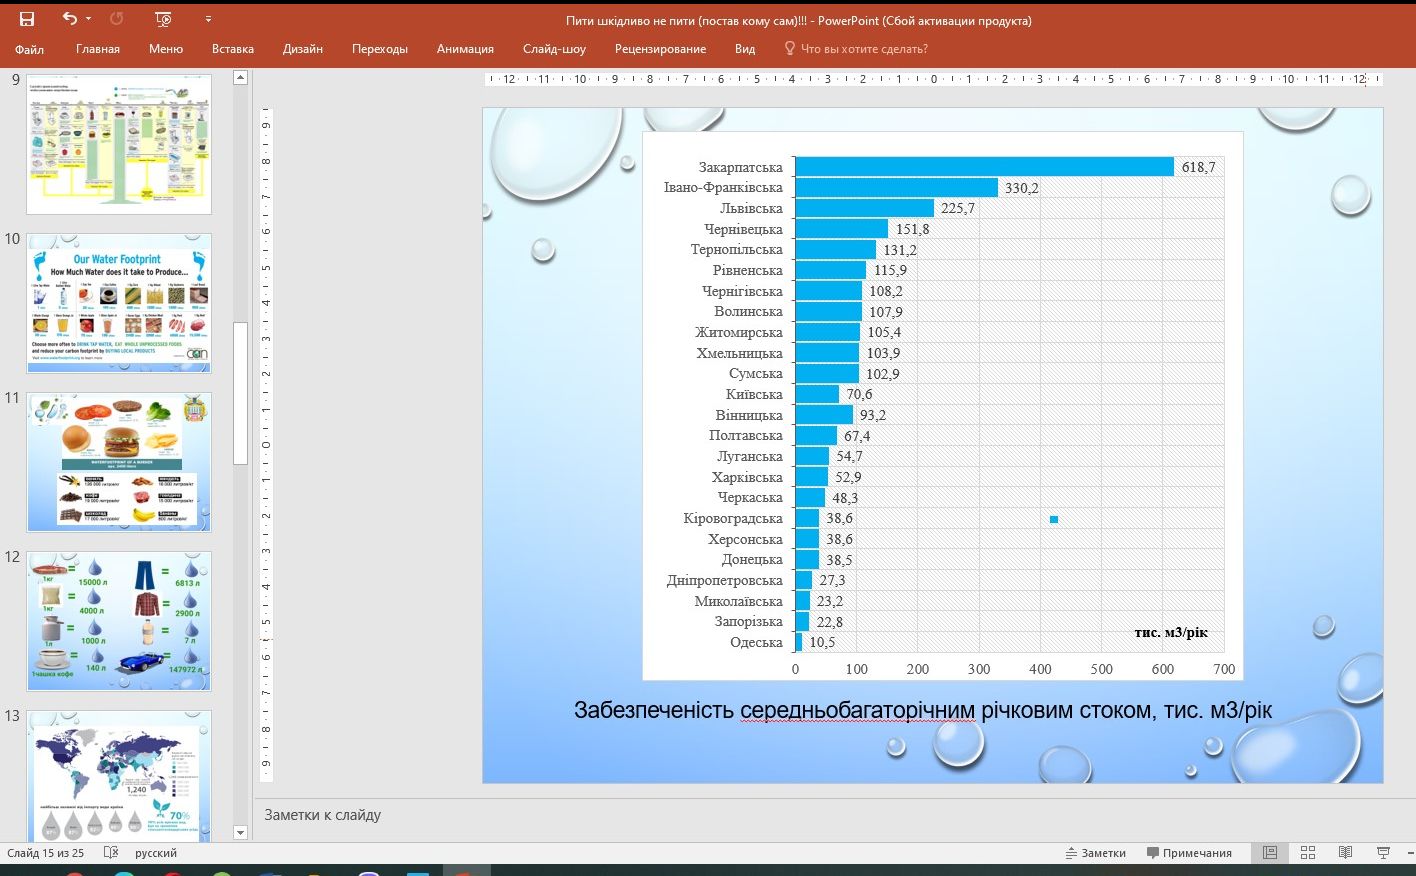This screenshot has width=1416, height=876.
Task: Select slide 10 Our Water Footprint thumbnail
Action: coord(119,303)
